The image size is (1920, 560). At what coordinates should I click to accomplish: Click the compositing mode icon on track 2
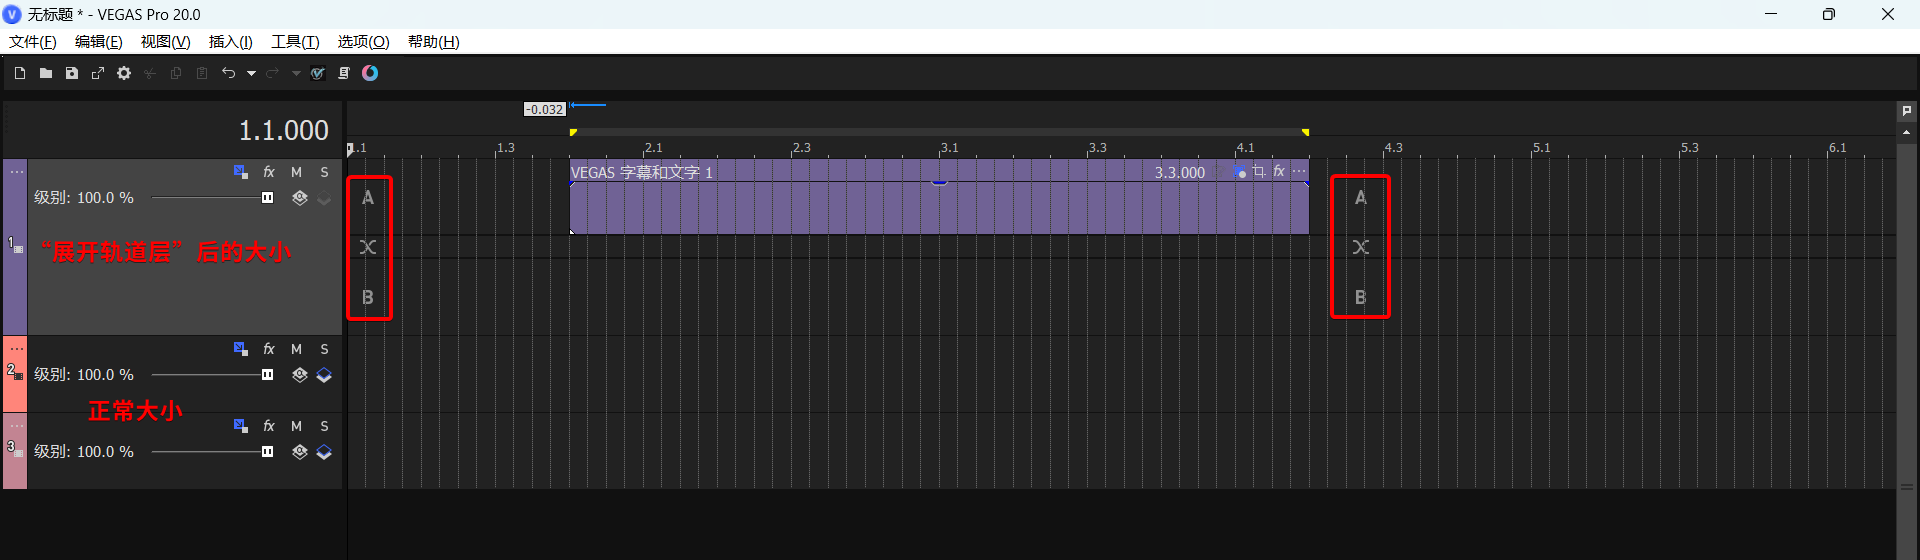coord(300,375)
